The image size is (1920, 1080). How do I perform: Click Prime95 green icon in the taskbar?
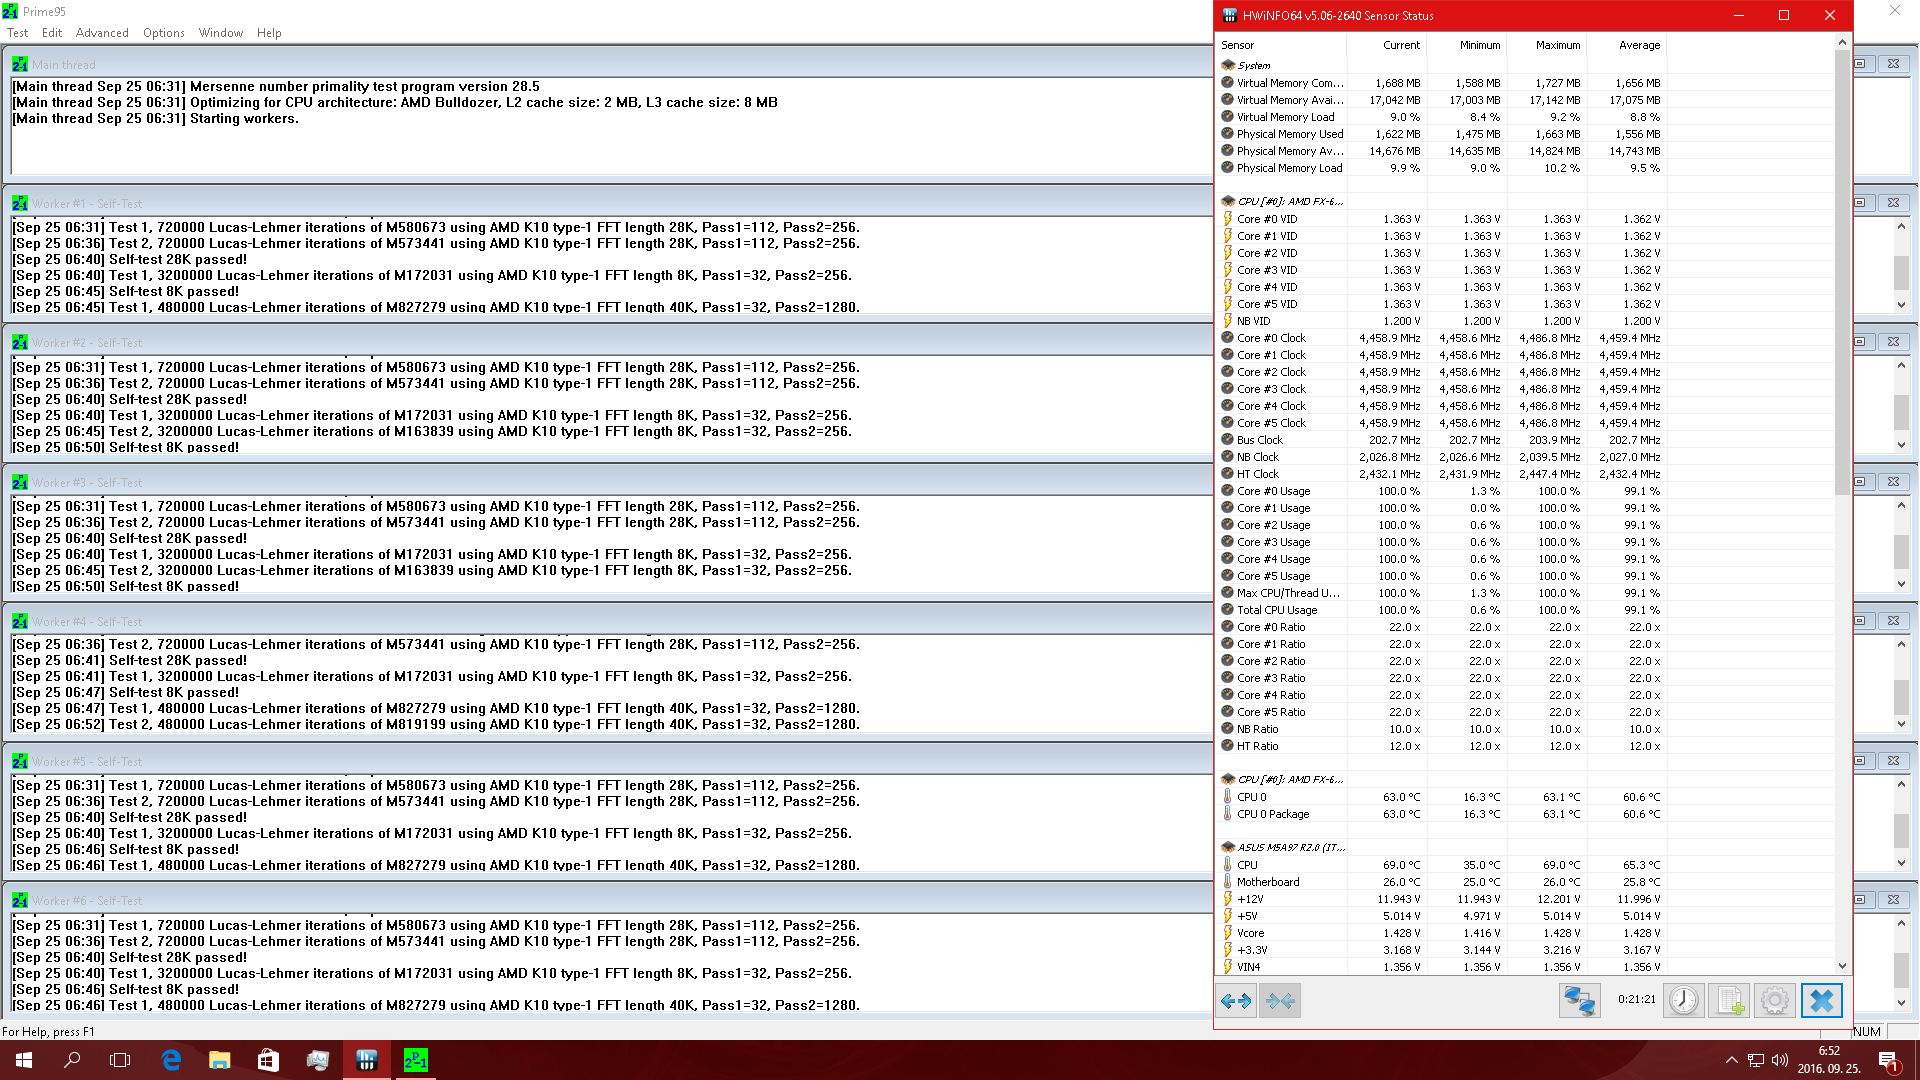coord(415,1060)
